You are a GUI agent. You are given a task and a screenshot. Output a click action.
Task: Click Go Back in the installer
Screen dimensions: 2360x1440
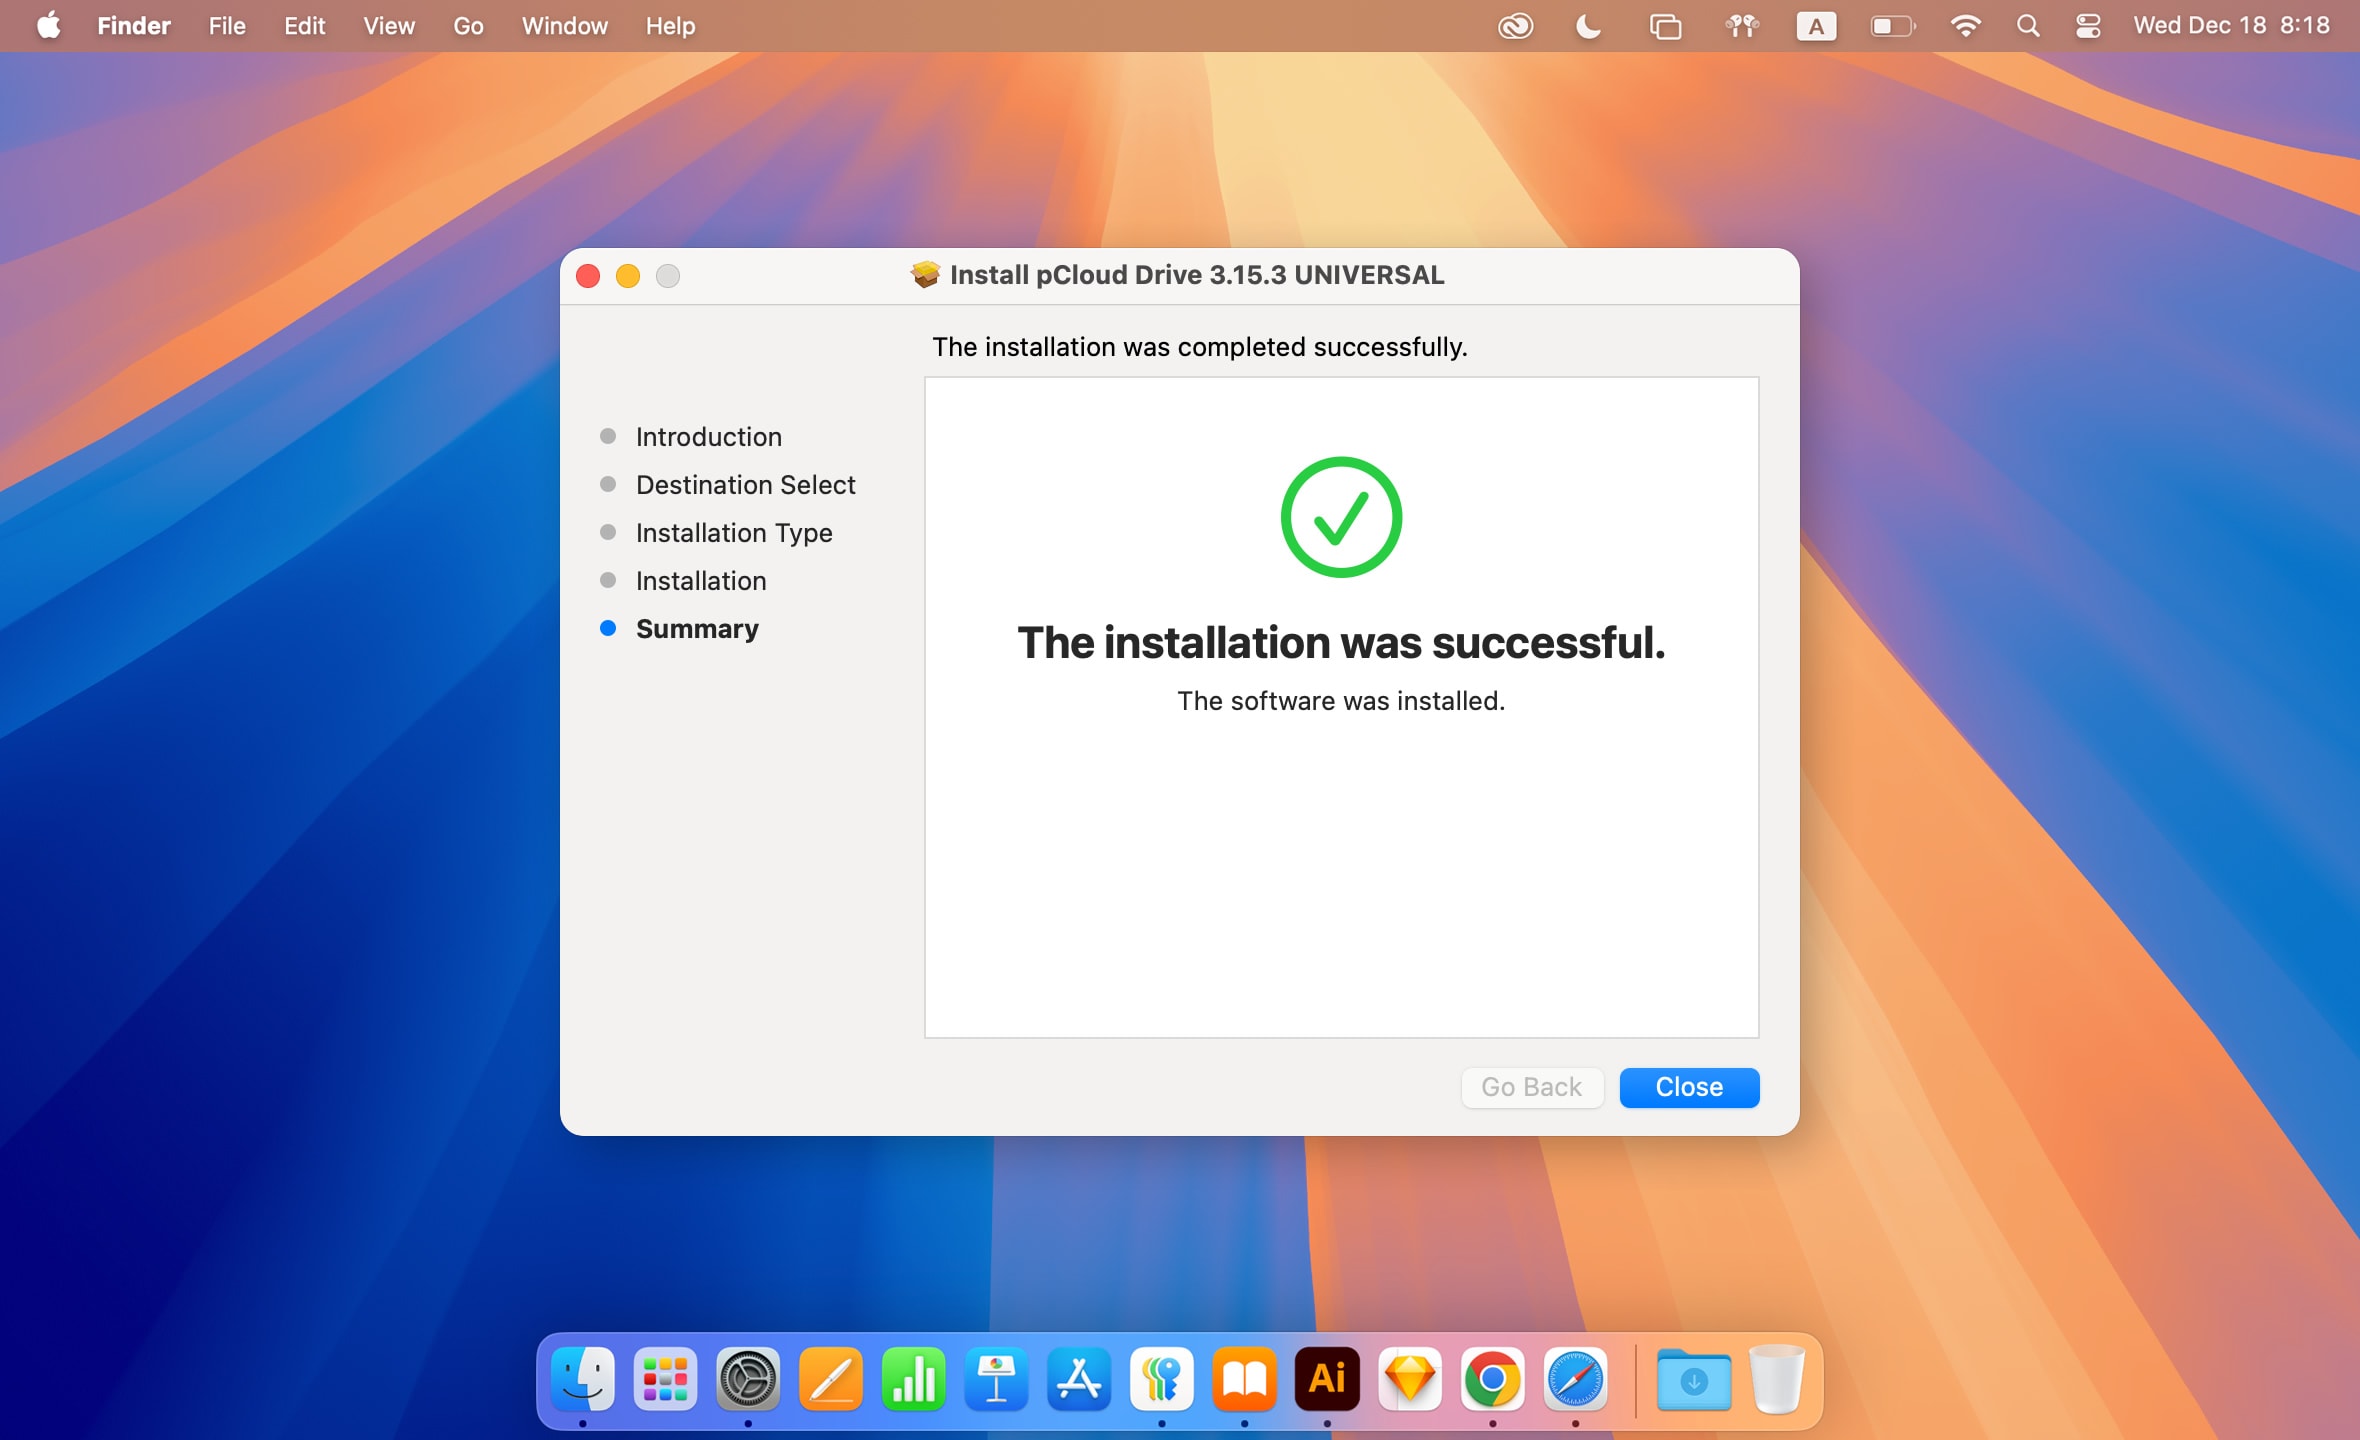click(1532, 1087)
